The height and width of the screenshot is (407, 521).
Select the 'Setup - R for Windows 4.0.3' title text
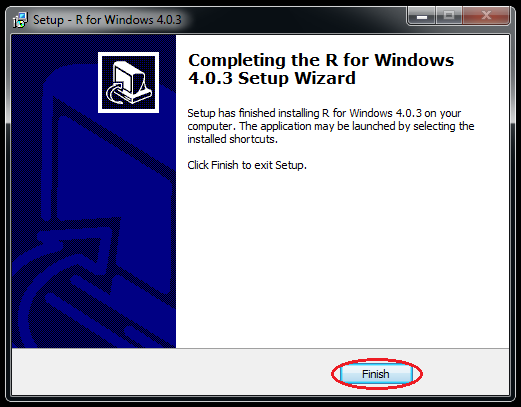(x=107, y=20)
